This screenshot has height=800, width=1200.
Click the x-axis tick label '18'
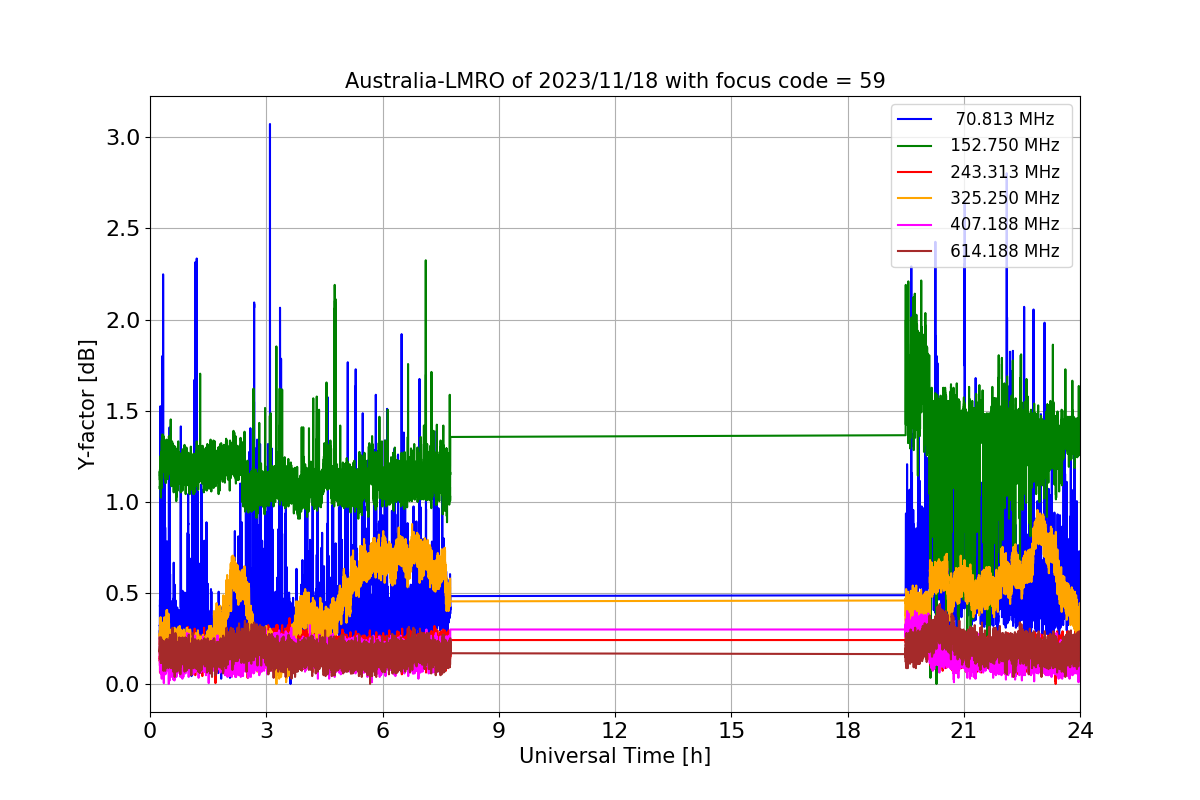point(848,731)
